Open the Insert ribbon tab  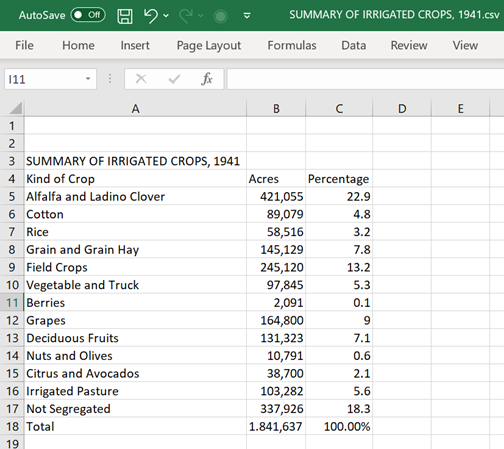pos(135,45)
